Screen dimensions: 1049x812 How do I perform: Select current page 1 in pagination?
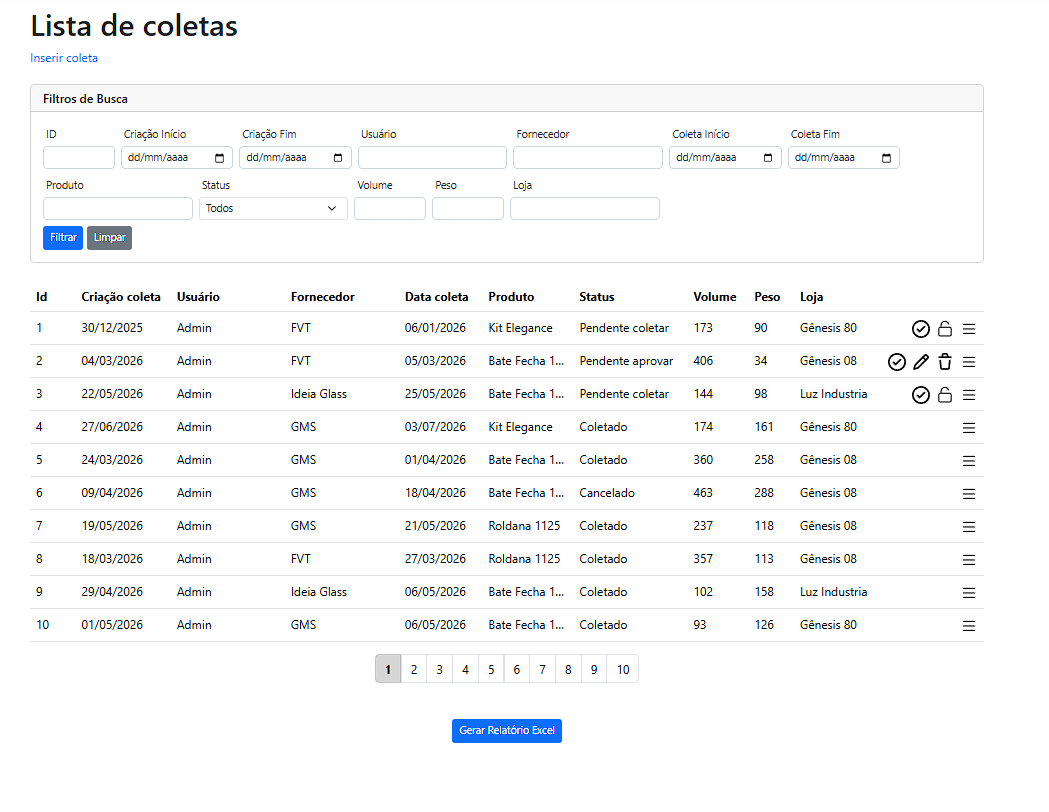(x=388, y=669)
